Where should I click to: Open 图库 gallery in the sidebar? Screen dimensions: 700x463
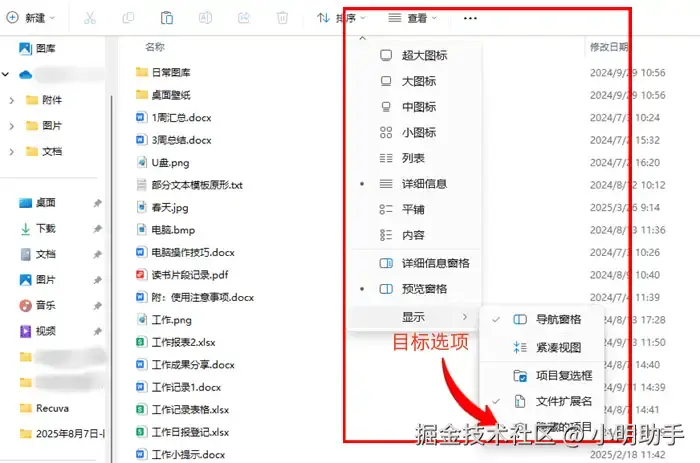tap(38, 48)
